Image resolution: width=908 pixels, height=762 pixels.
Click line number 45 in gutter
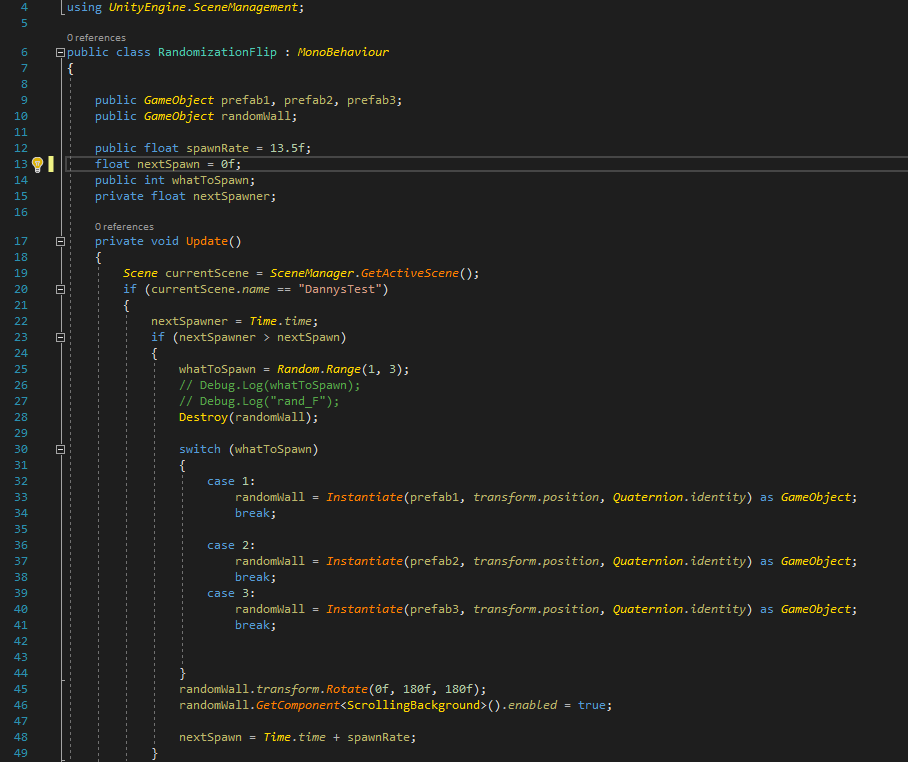[21, 689]
